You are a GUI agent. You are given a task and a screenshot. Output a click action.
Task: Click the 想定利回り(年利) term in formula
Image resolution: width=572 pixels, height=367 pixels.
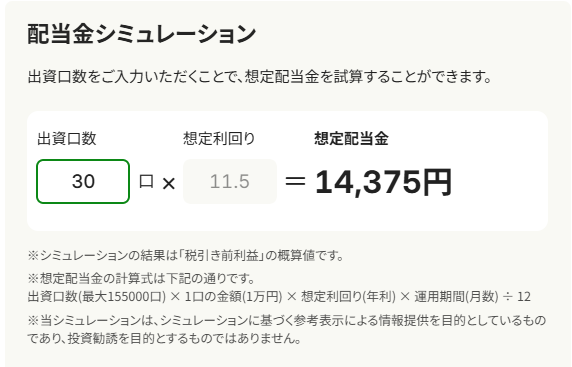coord(348,297)
